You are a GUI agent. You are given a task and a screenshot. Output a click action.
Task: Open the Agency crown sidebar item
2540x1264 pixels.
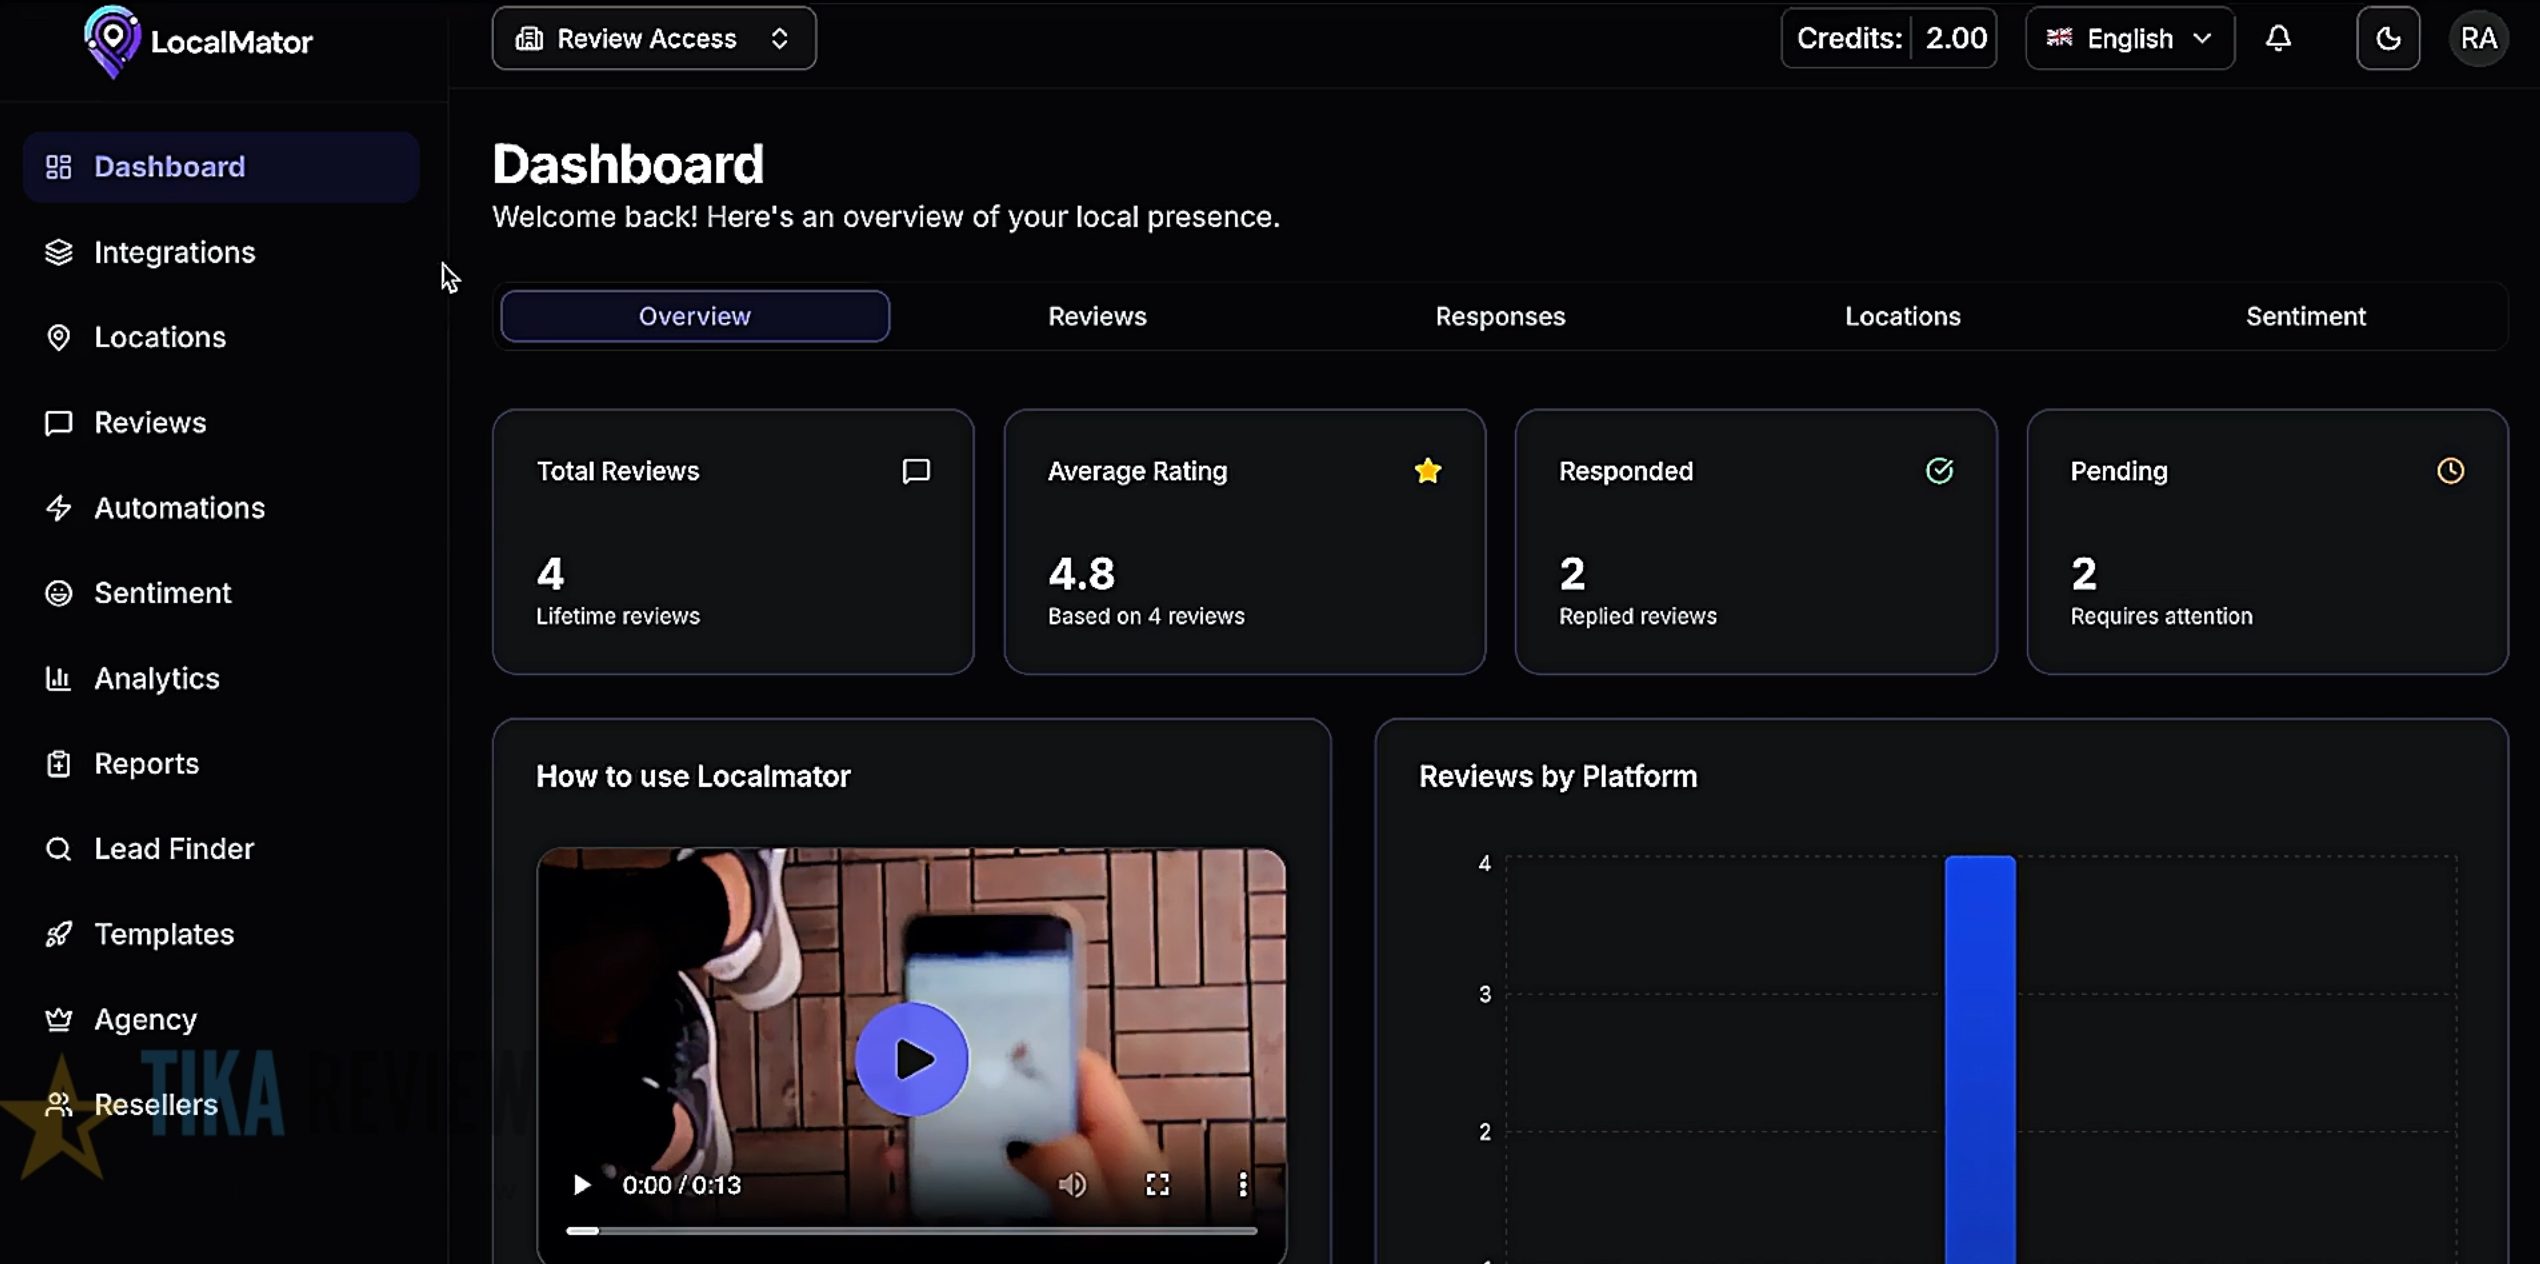click(x=145, y=1019)
